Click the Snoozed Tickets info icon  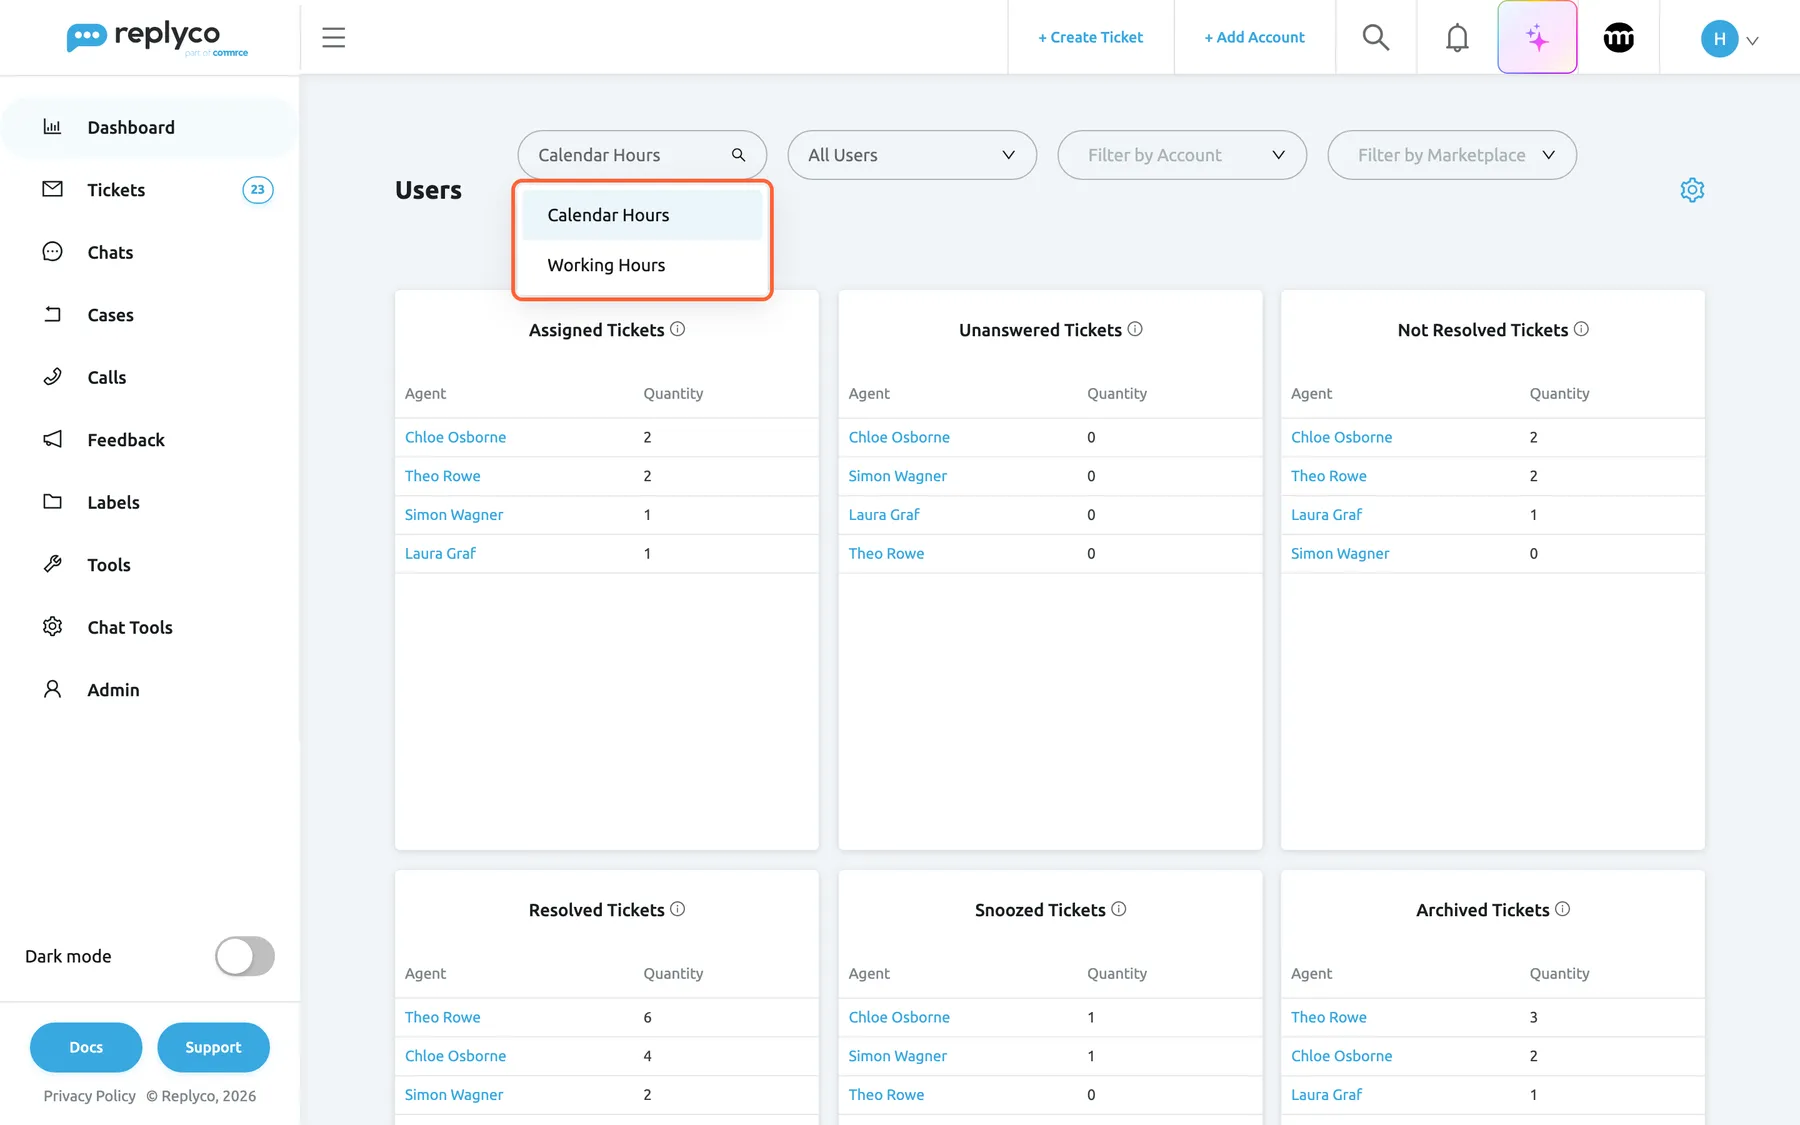(1119, 909)
